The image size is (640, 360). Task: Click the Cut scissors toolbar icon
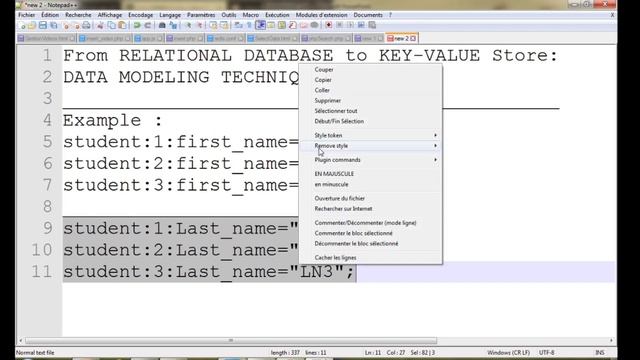pyautogui.click(x=100, y=25)
